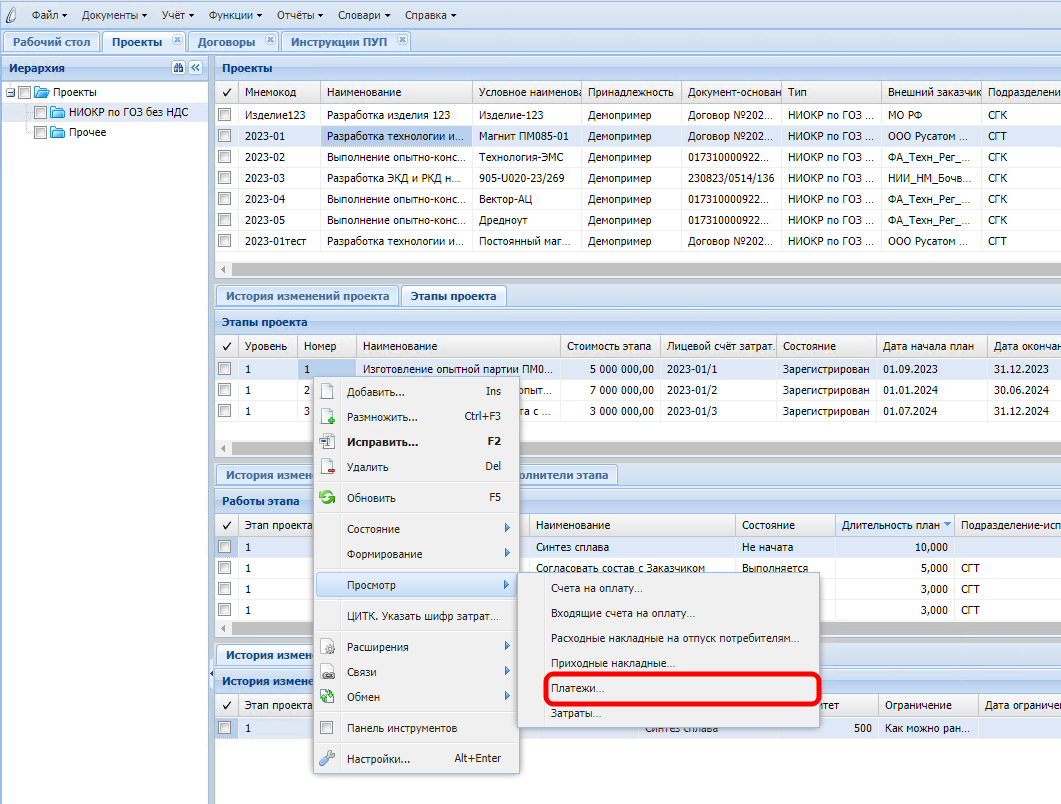The image size is (1061, 804).
Task: Click the green Обновить refresh icon
Action: 327,498
